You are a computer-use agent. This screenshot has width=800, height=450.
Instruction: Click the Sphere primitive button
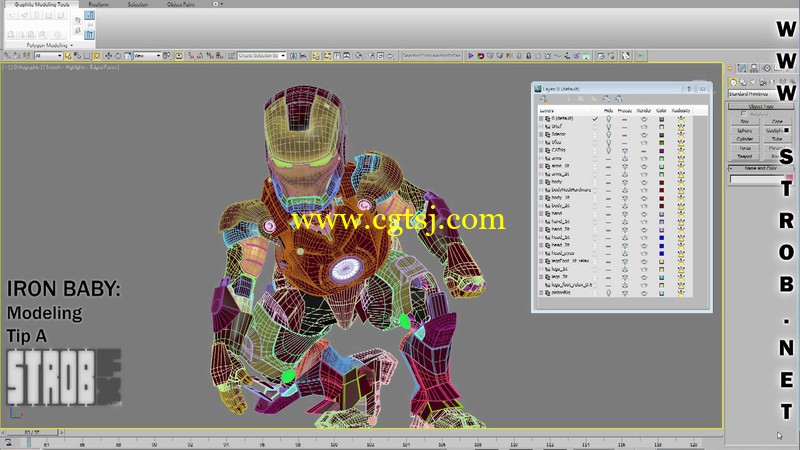point(745,131)
